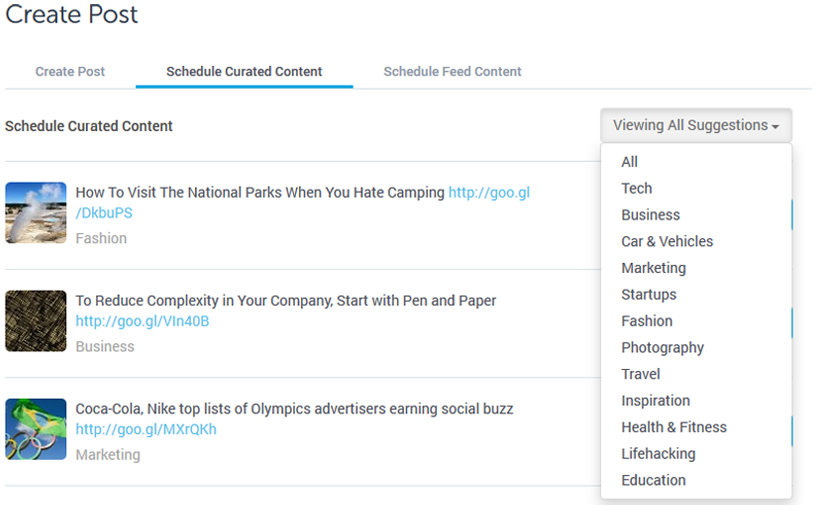Collapse the Viewing All Suggestions dropdown
The height and width of the screenshot is (505, 816).
pos(696,126)
